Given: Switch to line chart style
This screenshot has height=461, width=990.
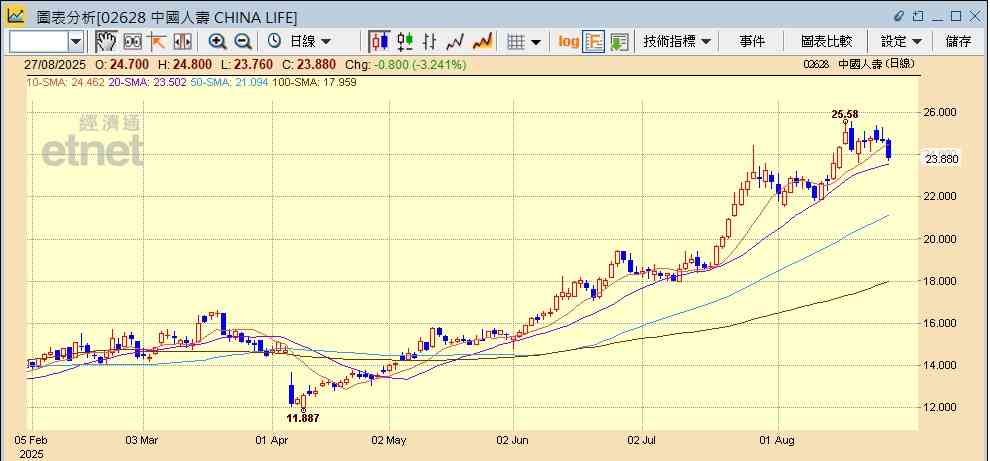Looking at the screenshot, I should click(455, 42).
